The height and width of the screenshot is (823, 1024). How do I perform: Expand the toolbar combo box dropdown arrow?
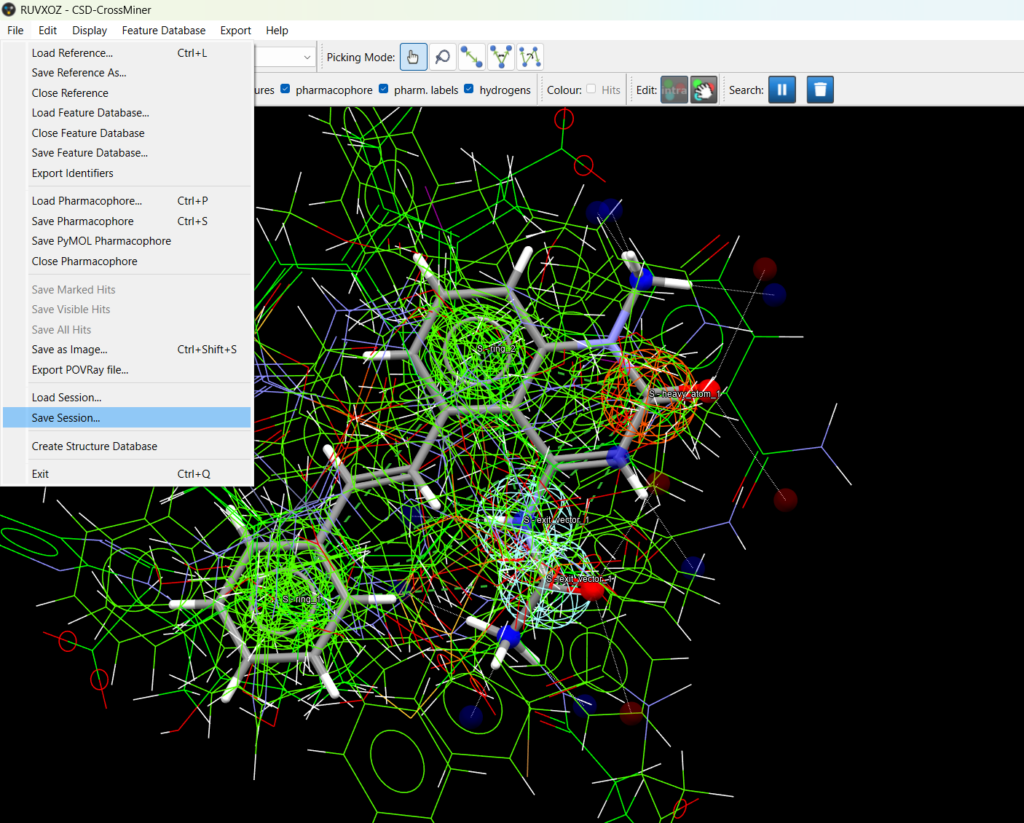point(307,58)
